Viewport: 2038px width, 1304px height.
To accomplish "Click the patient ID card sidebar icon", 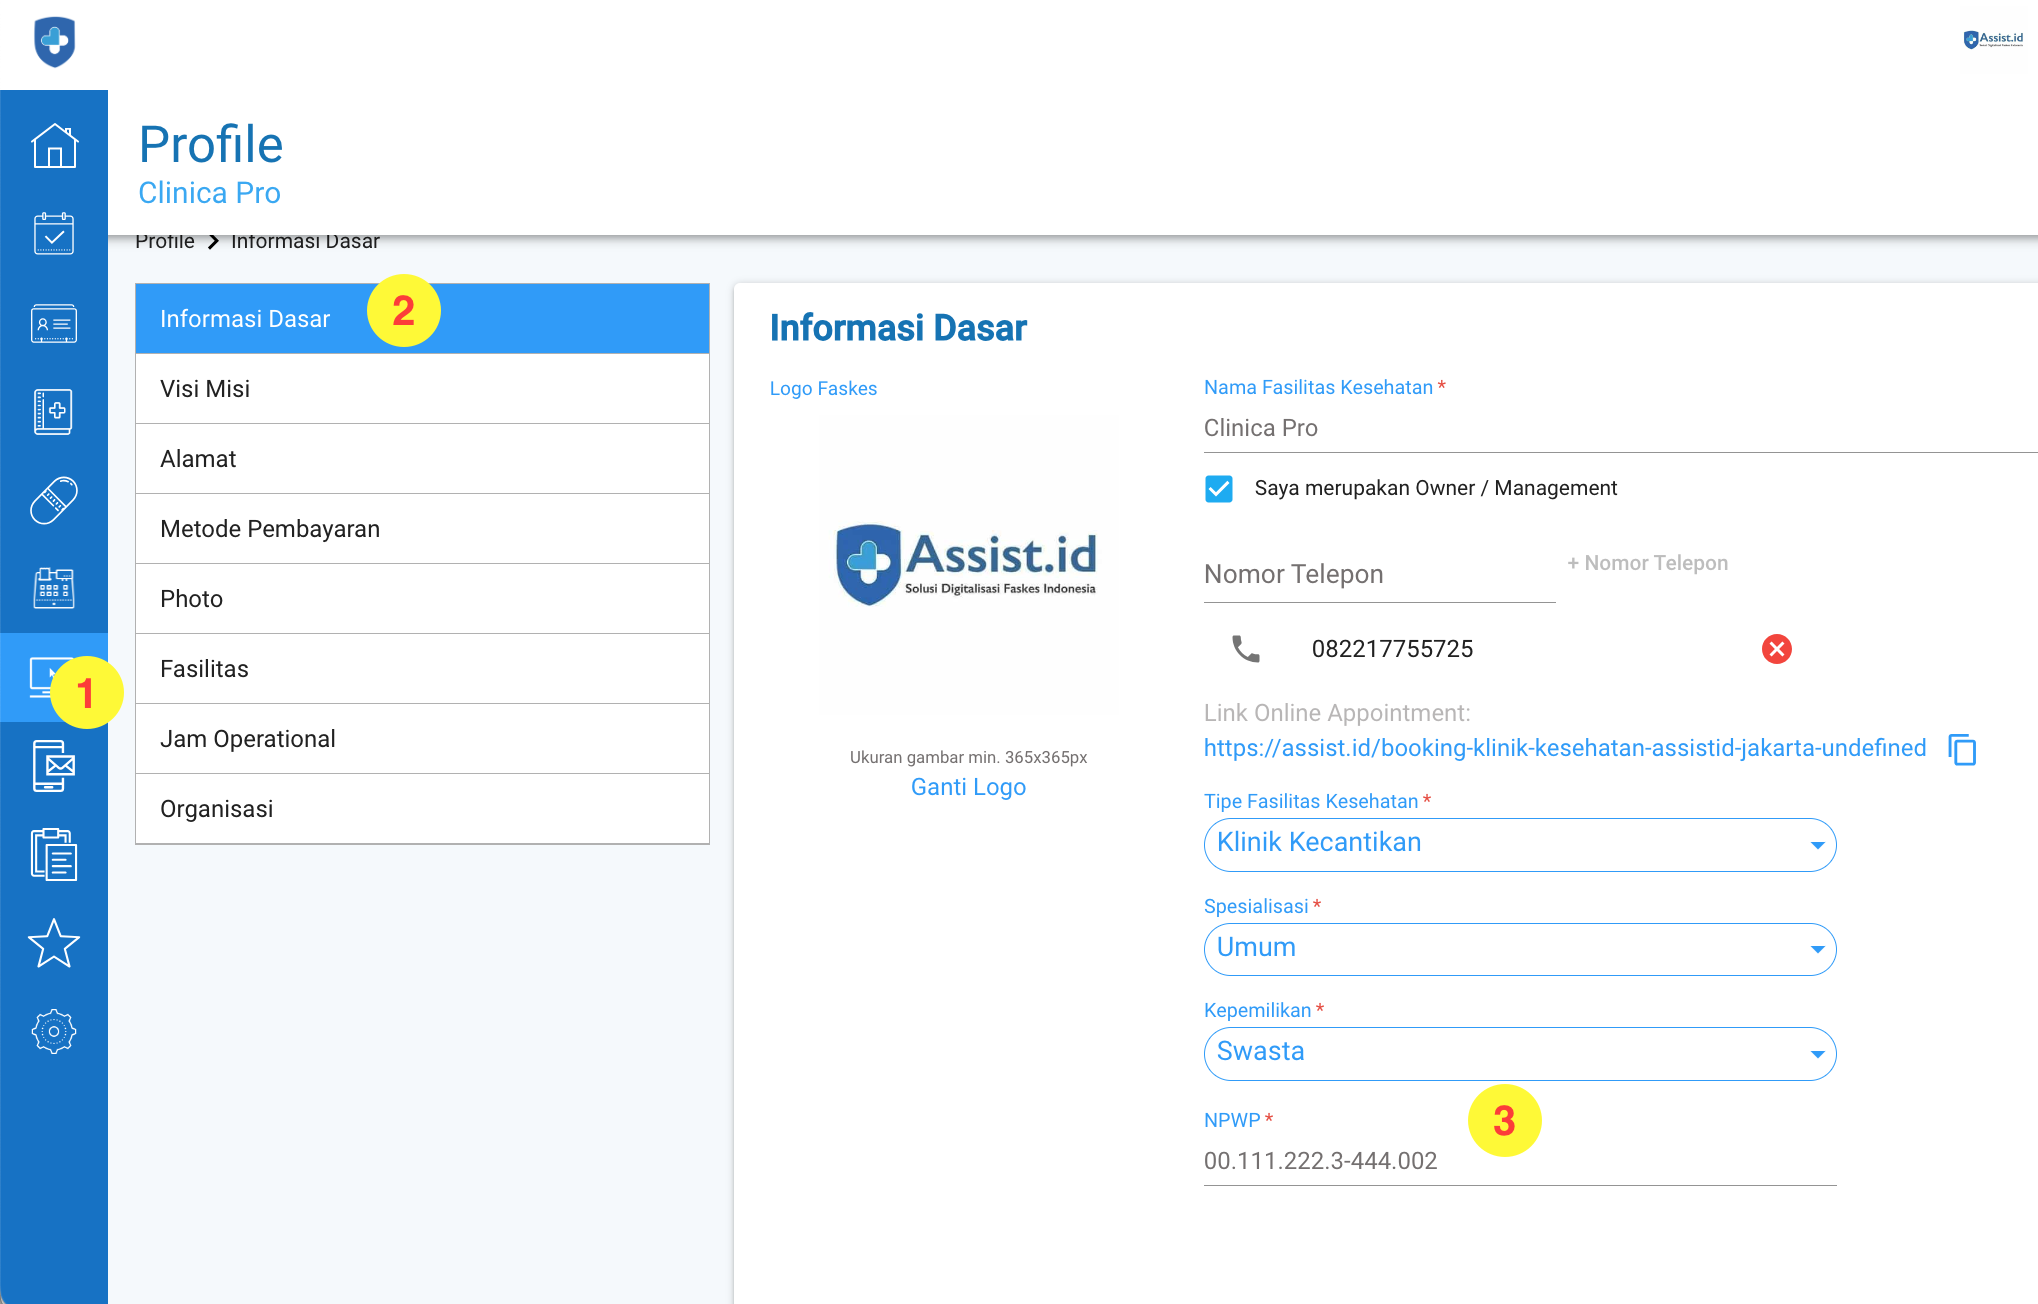I will [x=54, y=323].
